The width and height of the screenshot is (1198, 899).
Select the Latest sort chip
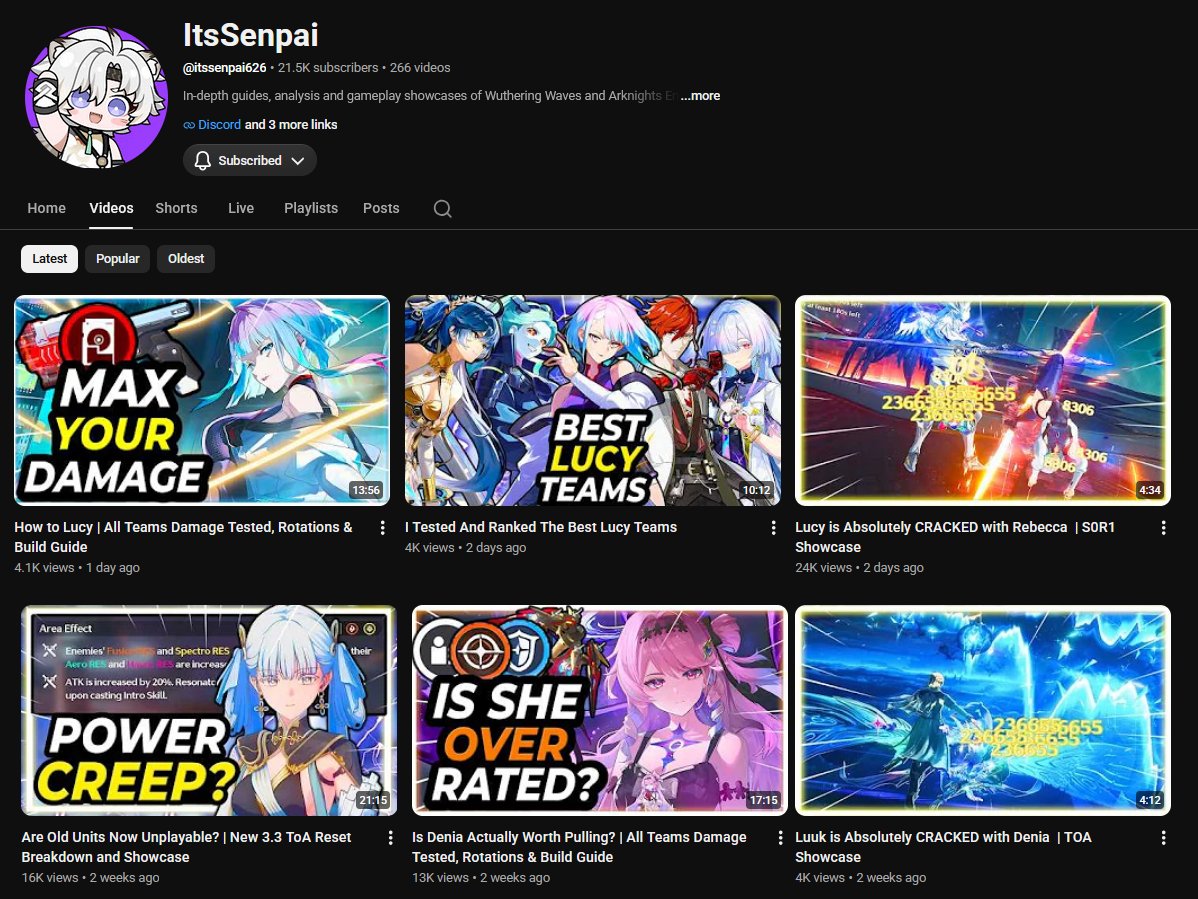[x=50, y=259]
